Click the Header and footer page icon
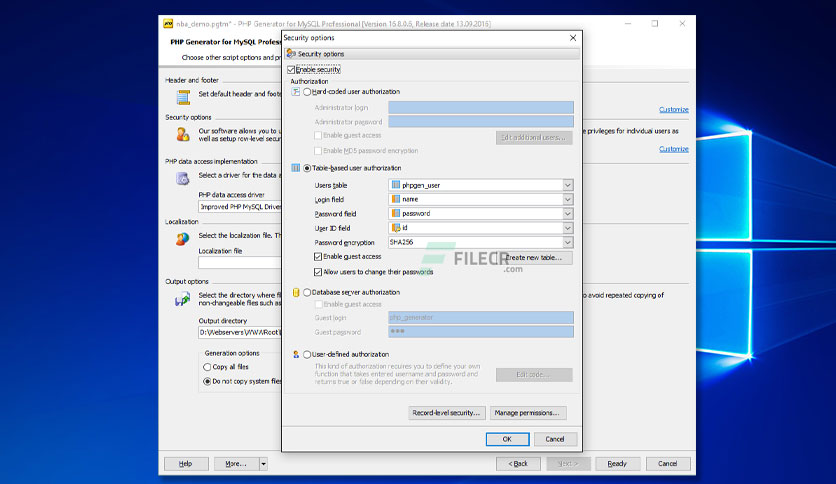This screenshot has height=484, width=836. click(x=183, y=97)
